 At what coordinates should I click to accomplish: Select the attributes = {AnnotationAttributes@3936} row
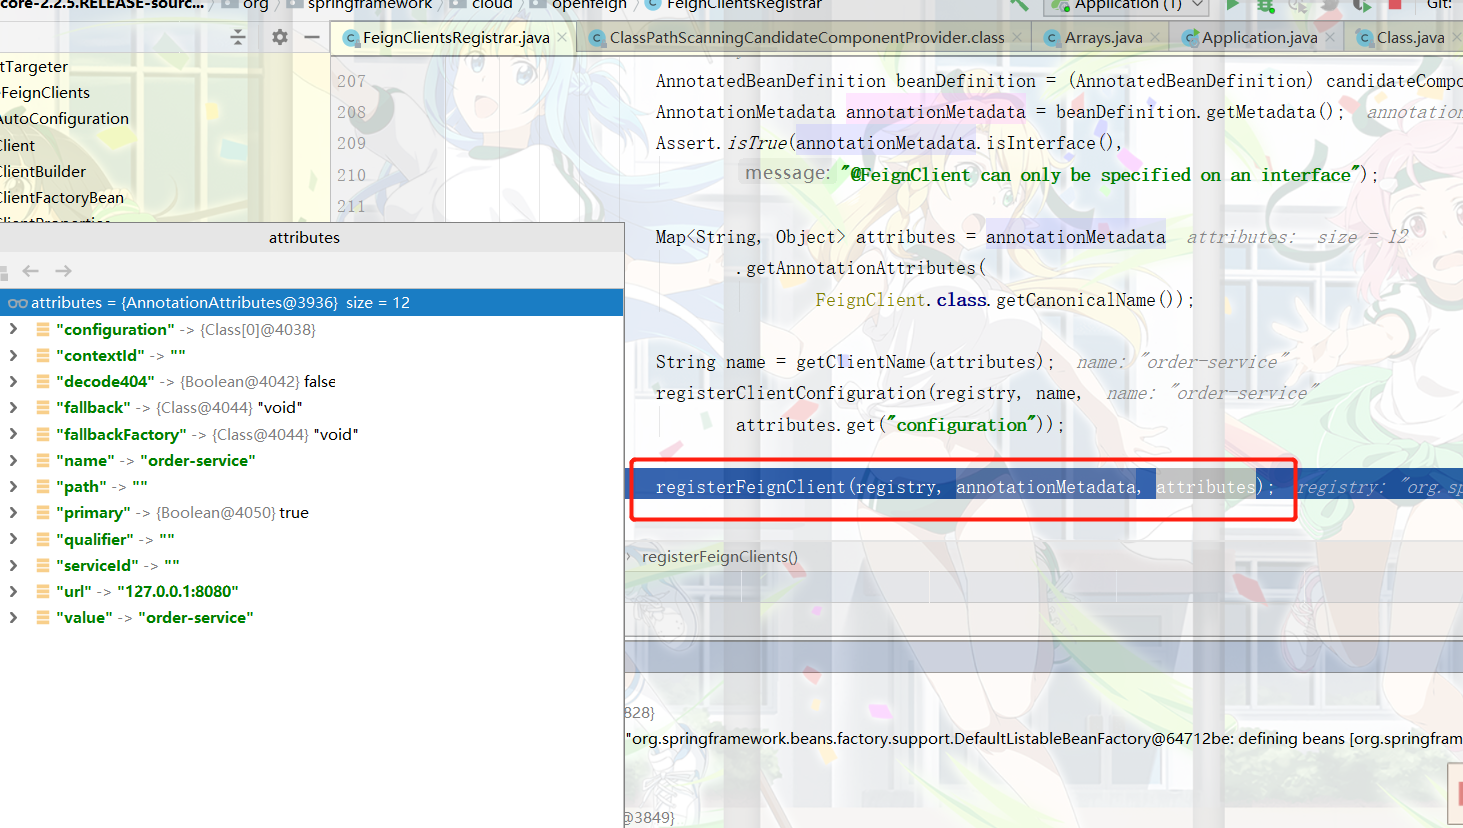tap(311, 303)
